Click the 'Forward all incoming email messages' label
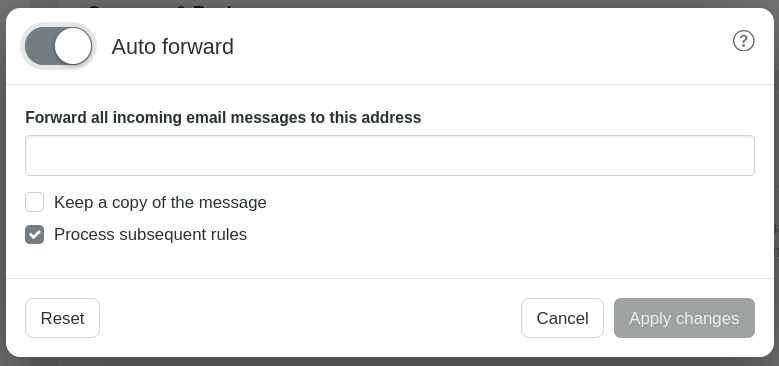 coord(223,118)
